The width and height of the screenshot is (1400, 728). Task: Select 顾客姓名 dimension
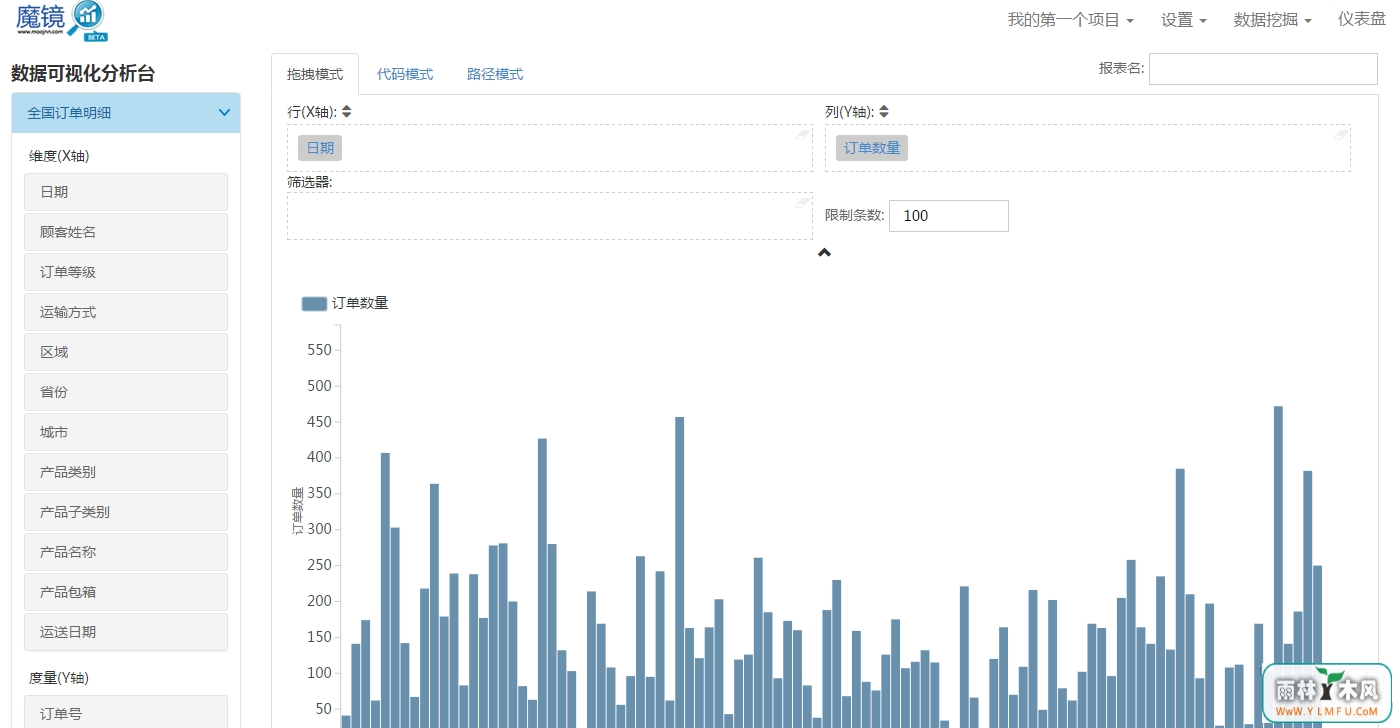pos(126,232)
